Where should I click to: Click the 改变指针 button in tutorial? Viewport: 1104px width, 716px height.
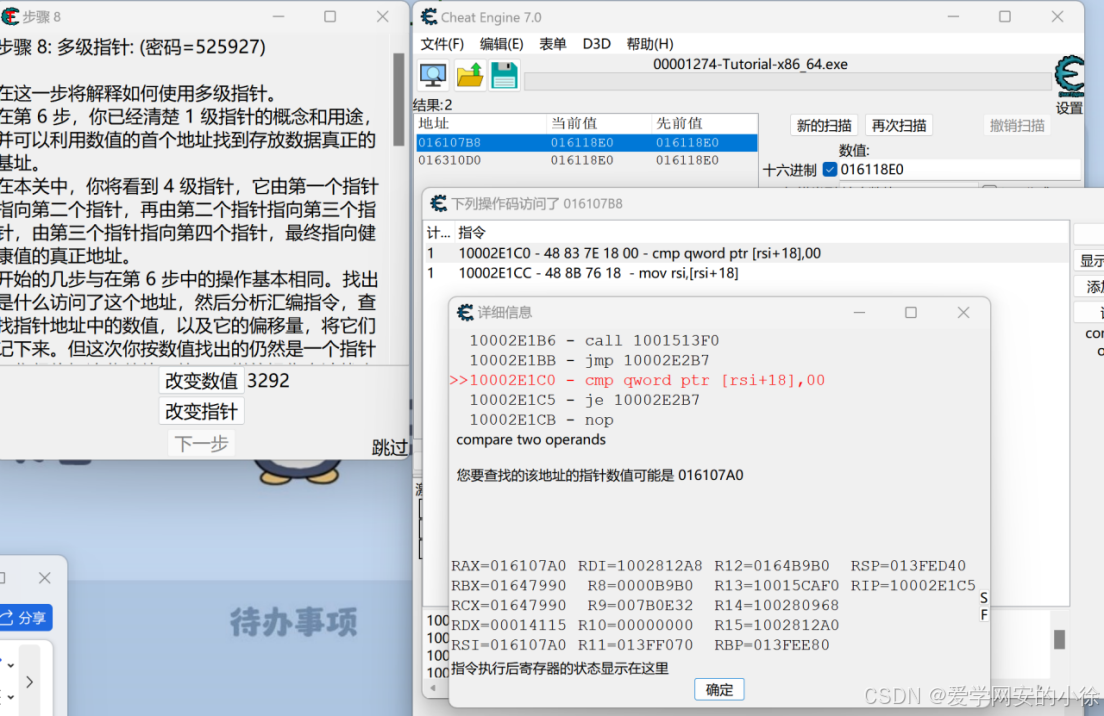click(201, 412)
